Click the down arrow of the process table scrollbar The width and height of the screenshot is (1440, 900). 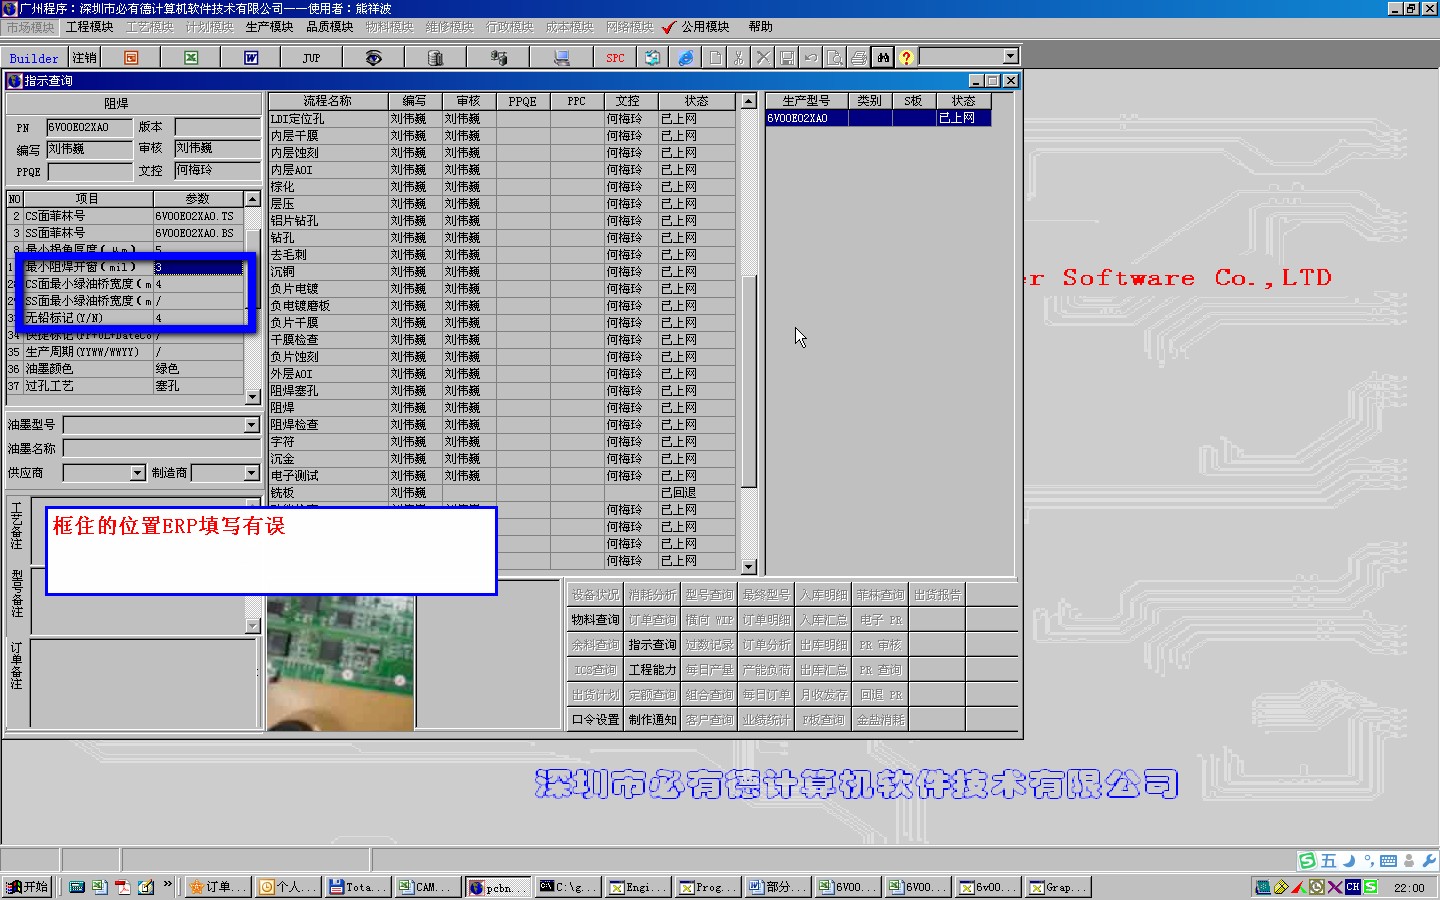click(749, 567)
